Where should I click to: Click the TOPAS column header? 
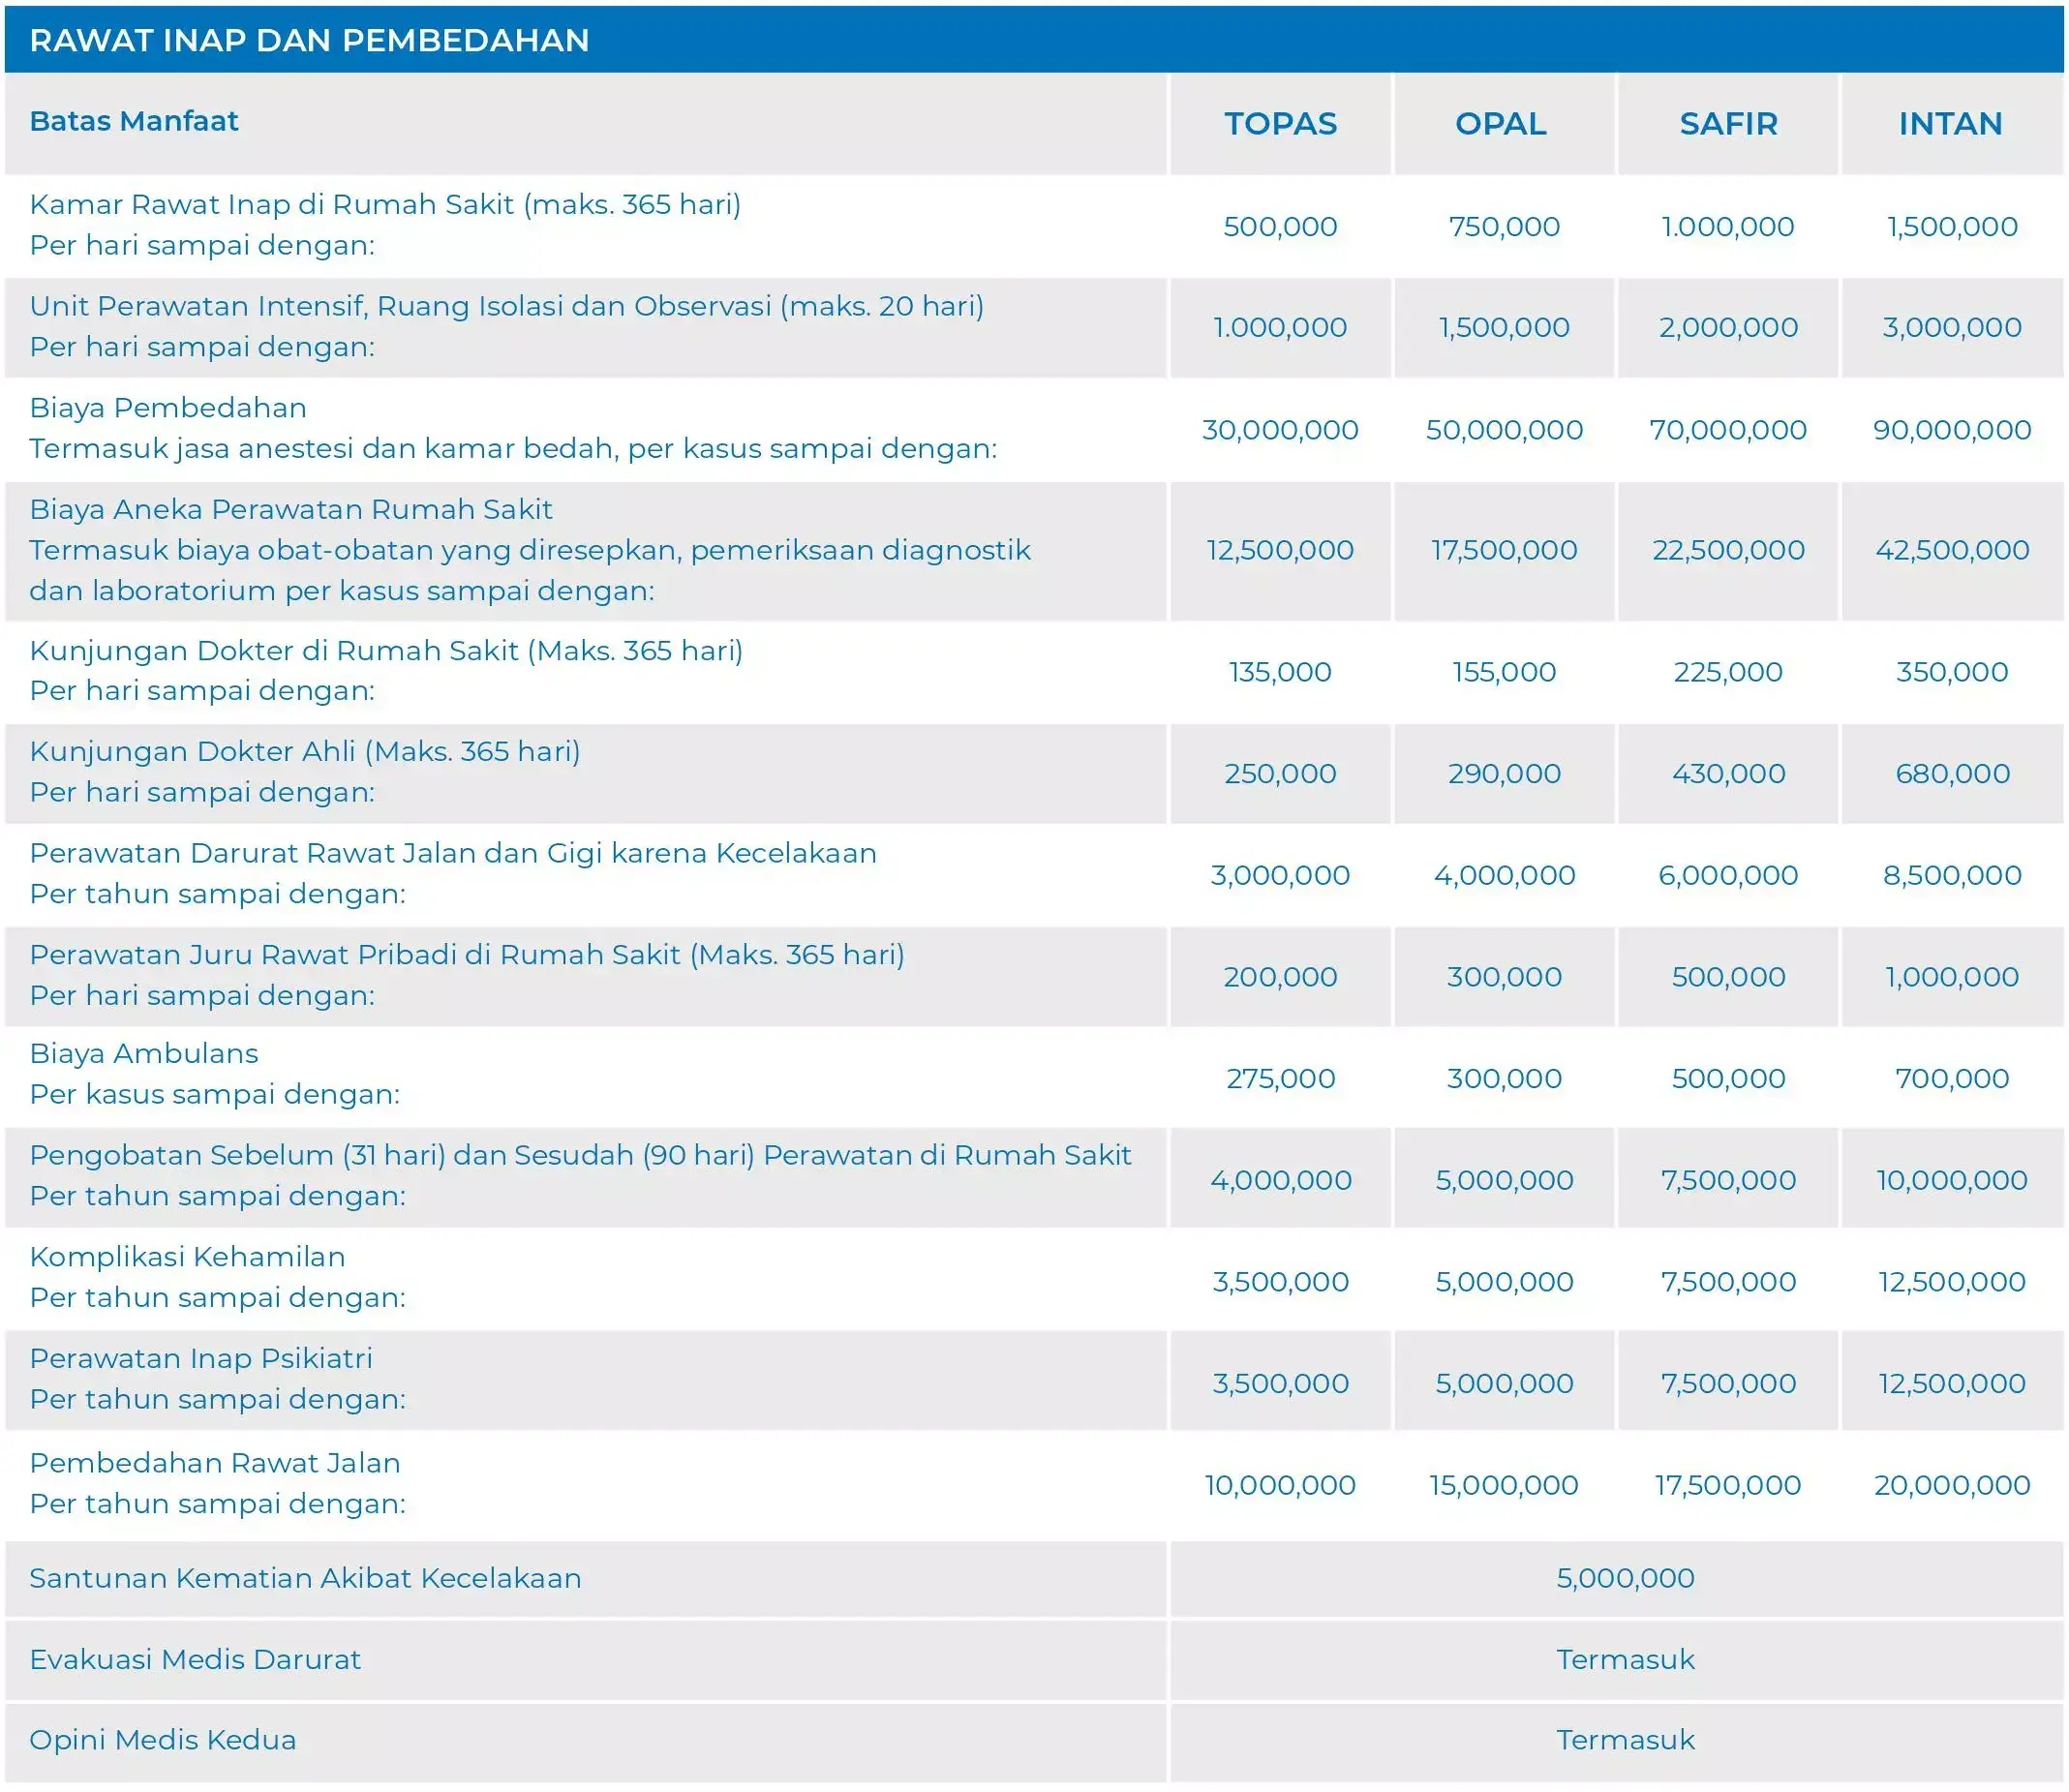click(x=1280, y=124)
